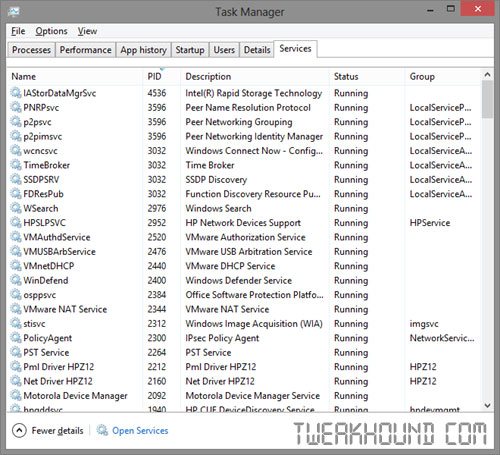Viewport: 500px width, 455px height.
Task: Click the vertical scrollbar thumb
Action: [x=487, y=99]
